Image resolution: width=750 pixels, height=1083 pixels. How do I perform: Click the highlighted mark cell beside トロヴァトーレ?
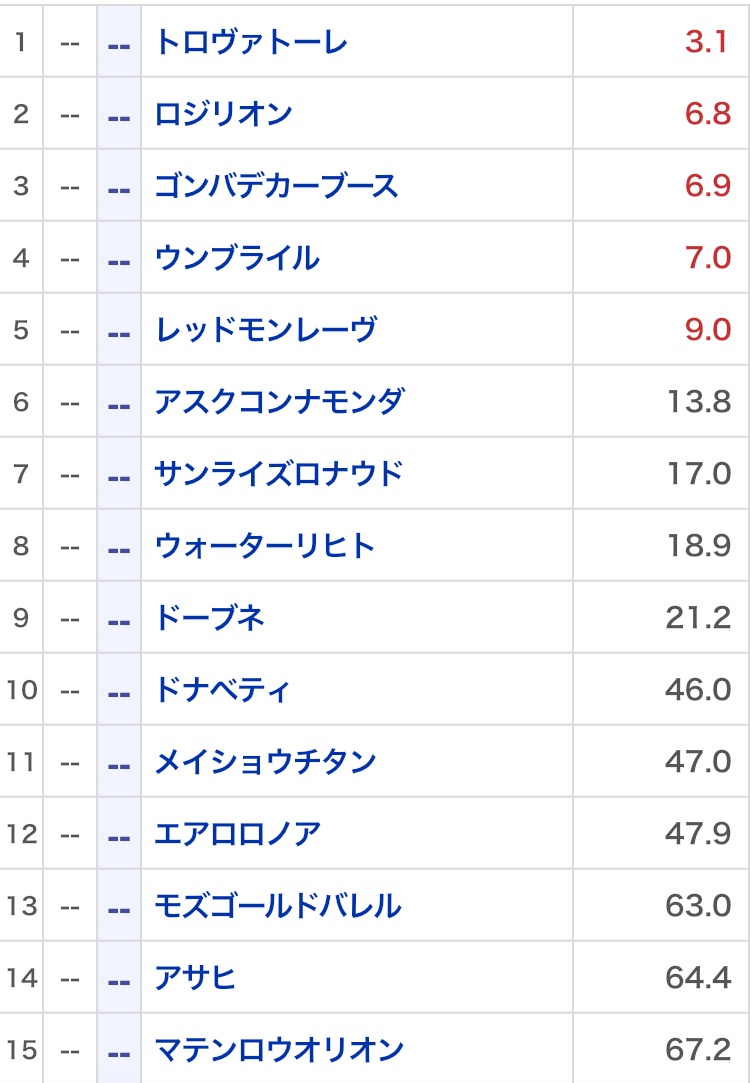point(119,42)
